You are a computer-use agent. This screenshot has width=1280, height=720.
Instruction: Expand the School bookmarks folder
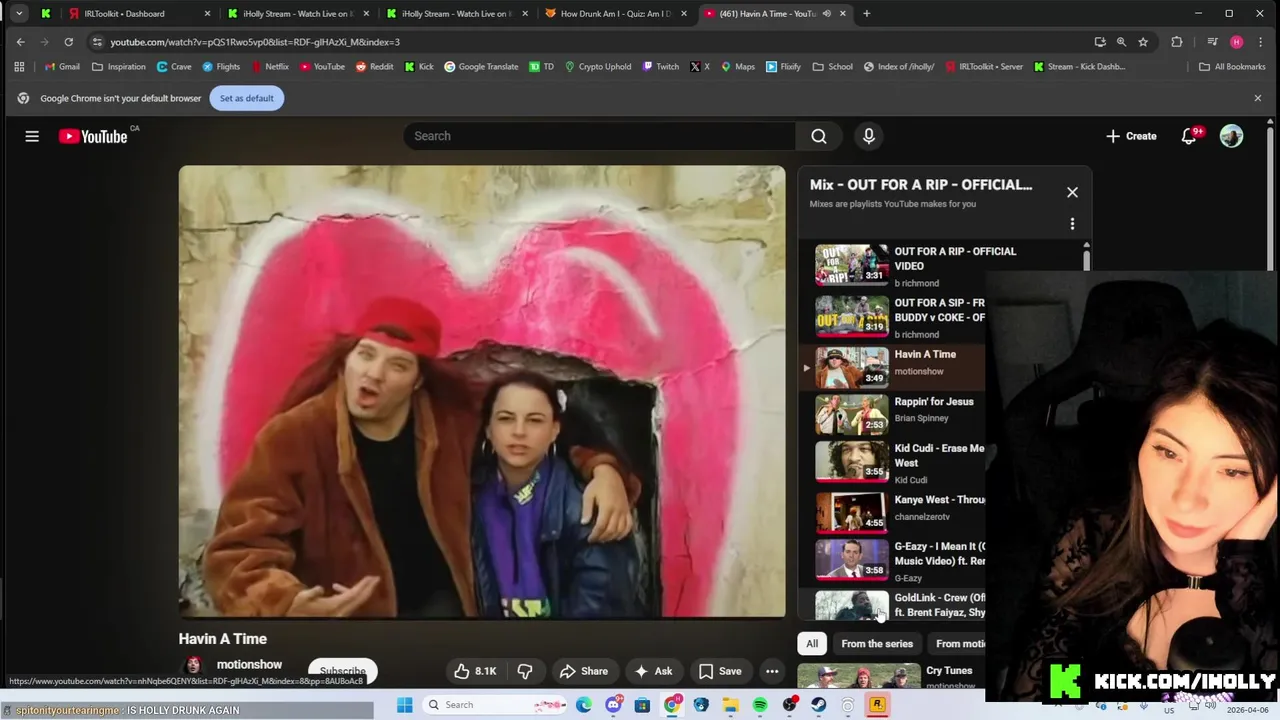click(x=832, y=67)
